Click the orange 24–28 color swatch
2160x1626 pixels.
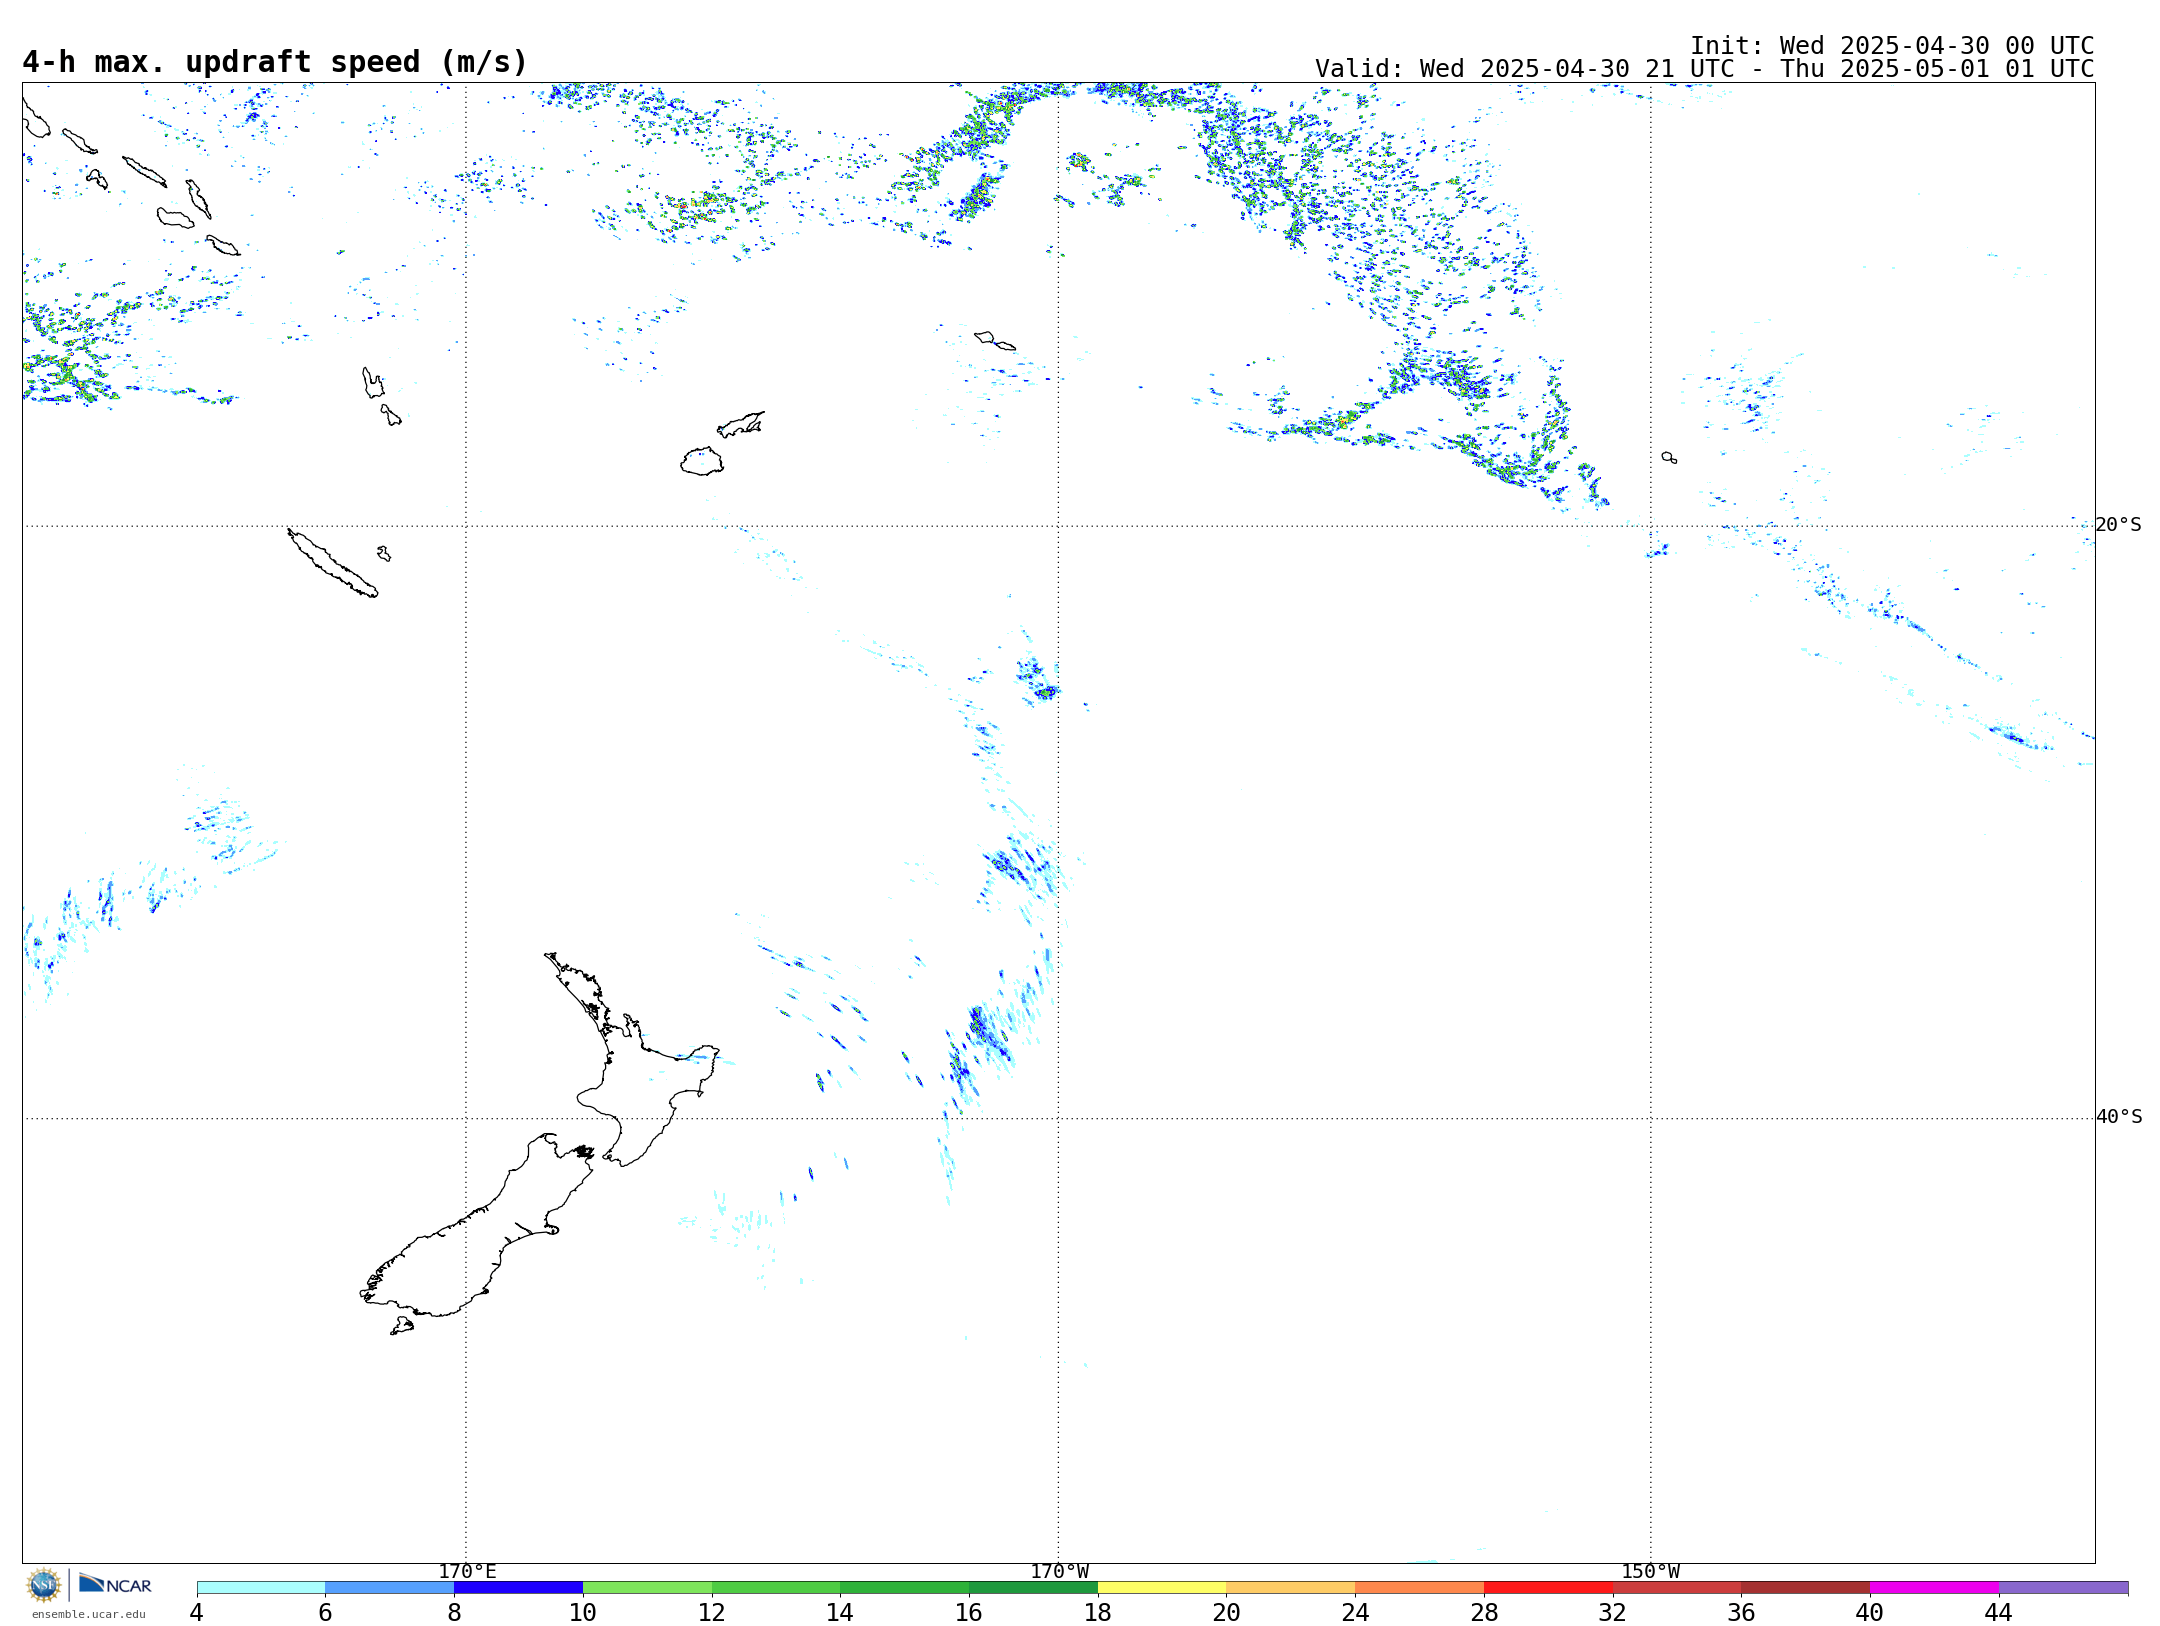click(1420, 1588)
